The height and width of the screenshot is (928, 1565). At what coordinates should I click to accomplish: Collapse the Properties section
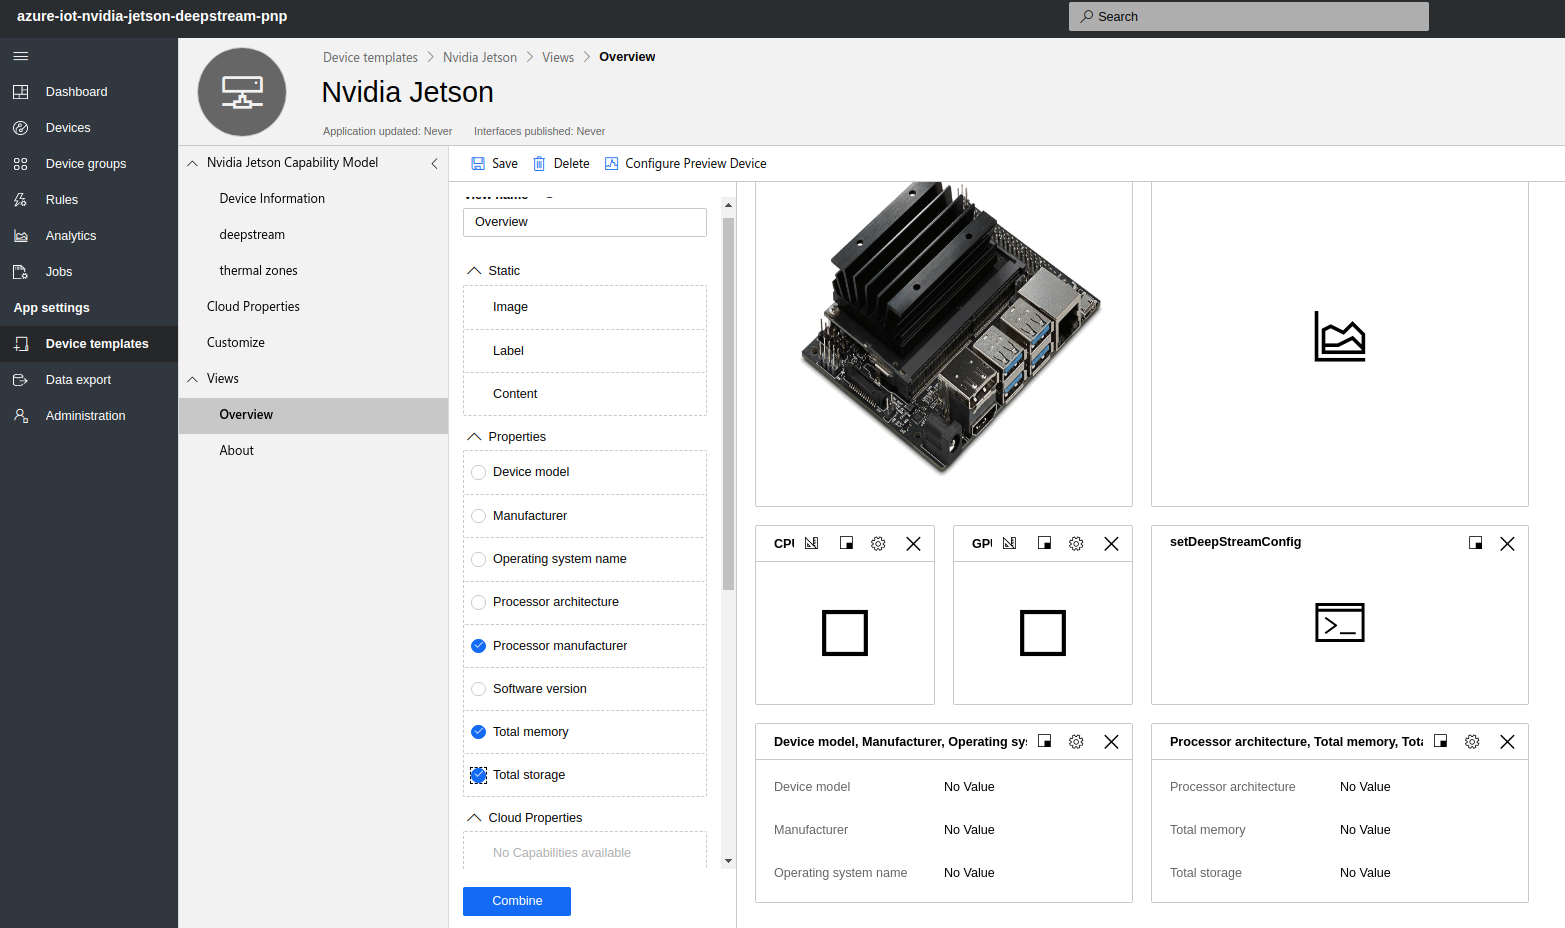point(474,437)
